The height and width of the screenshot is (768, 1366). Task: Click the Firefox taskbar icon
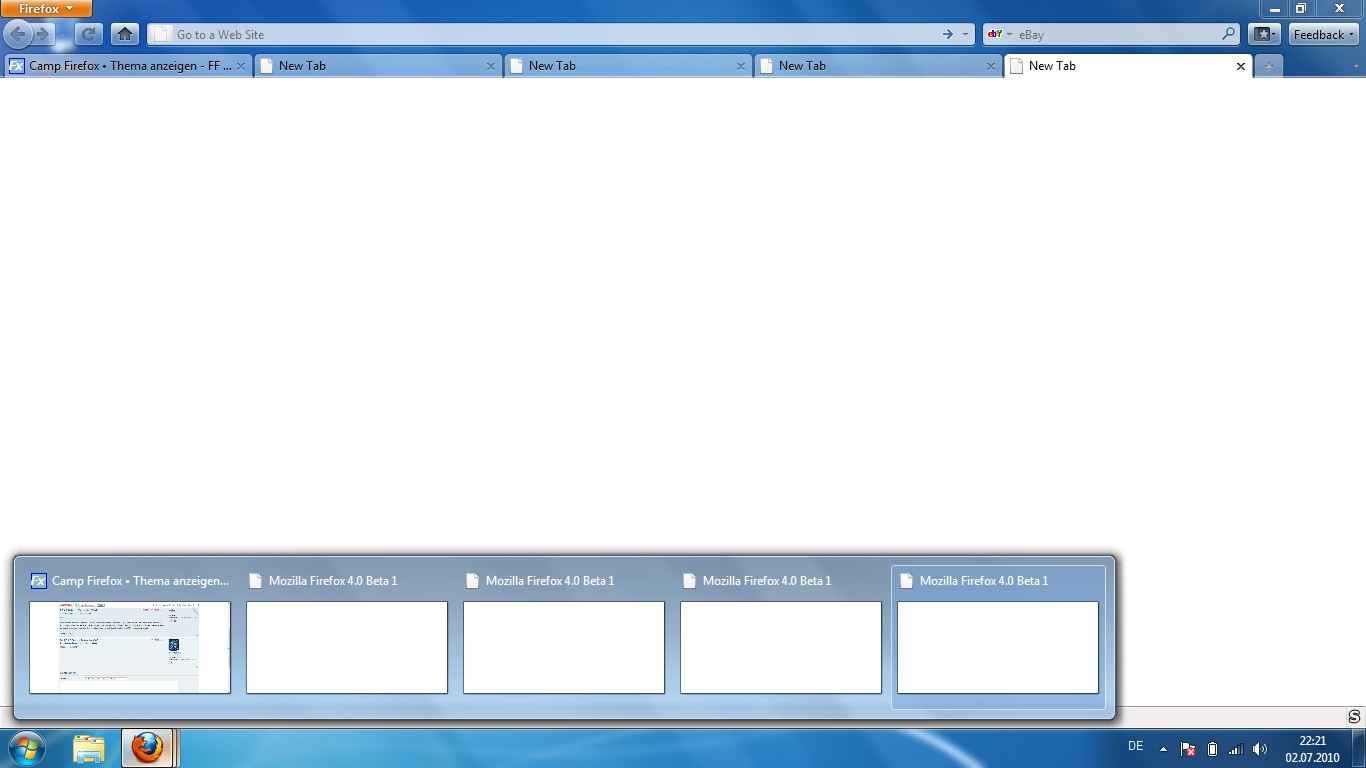pyautogui.click(x=148, y=748)
